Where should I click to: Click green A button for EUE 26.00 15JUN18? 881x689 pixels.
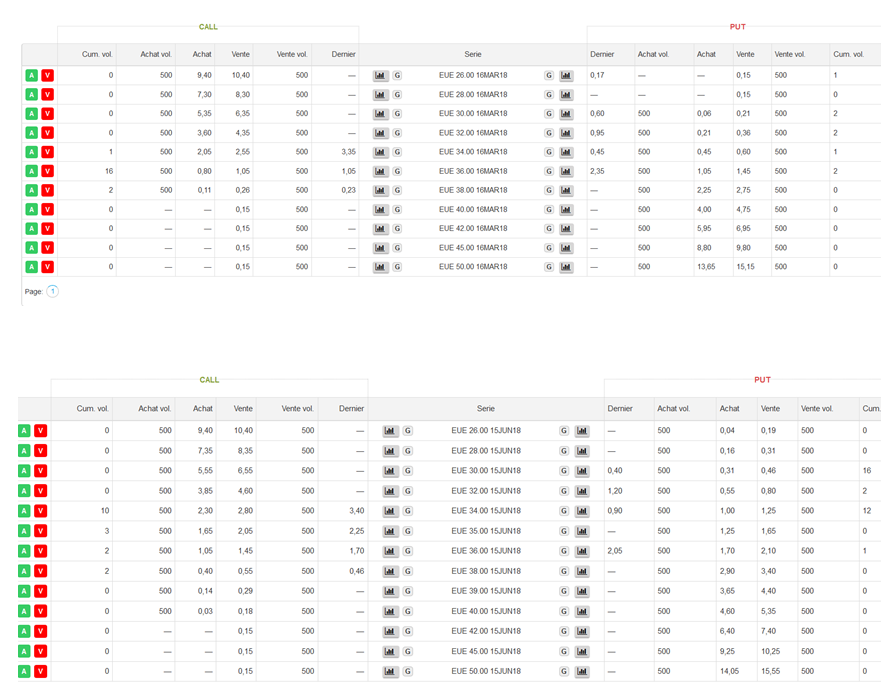[24, 431]
